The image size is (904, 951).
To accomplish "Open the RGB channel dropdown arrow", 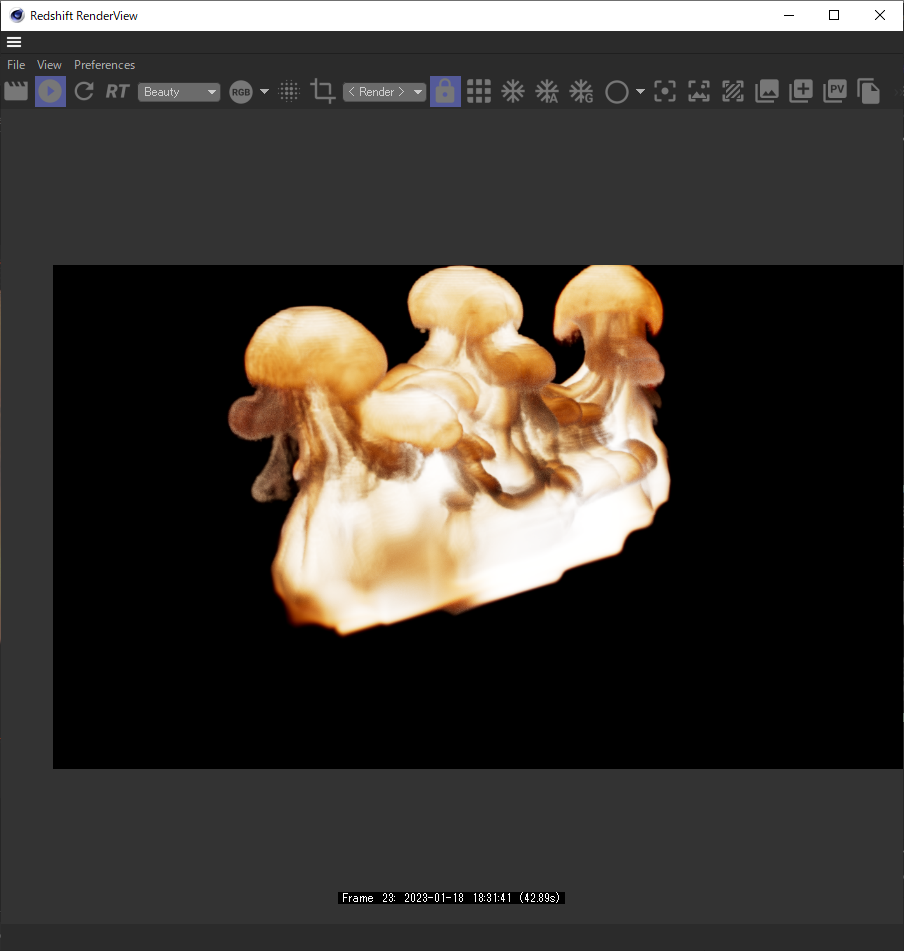I will (263, 91).
